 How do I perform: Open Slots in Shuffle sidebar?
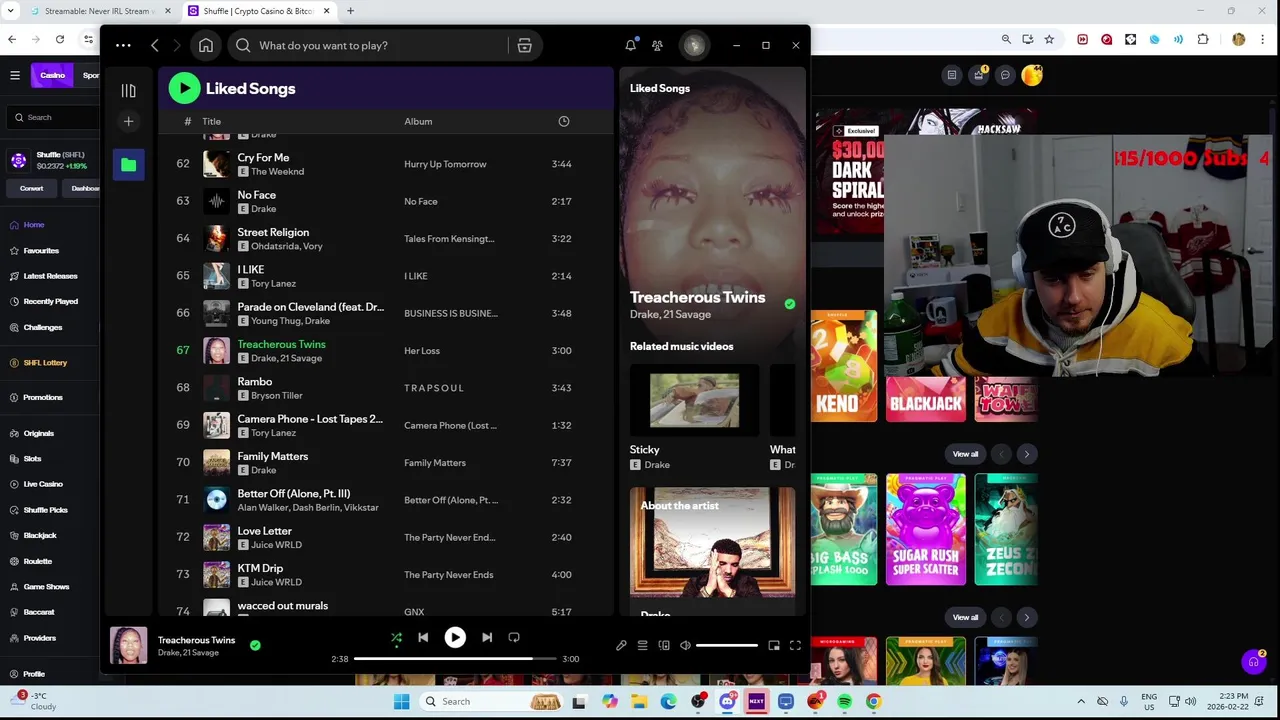tap(32, 459)
